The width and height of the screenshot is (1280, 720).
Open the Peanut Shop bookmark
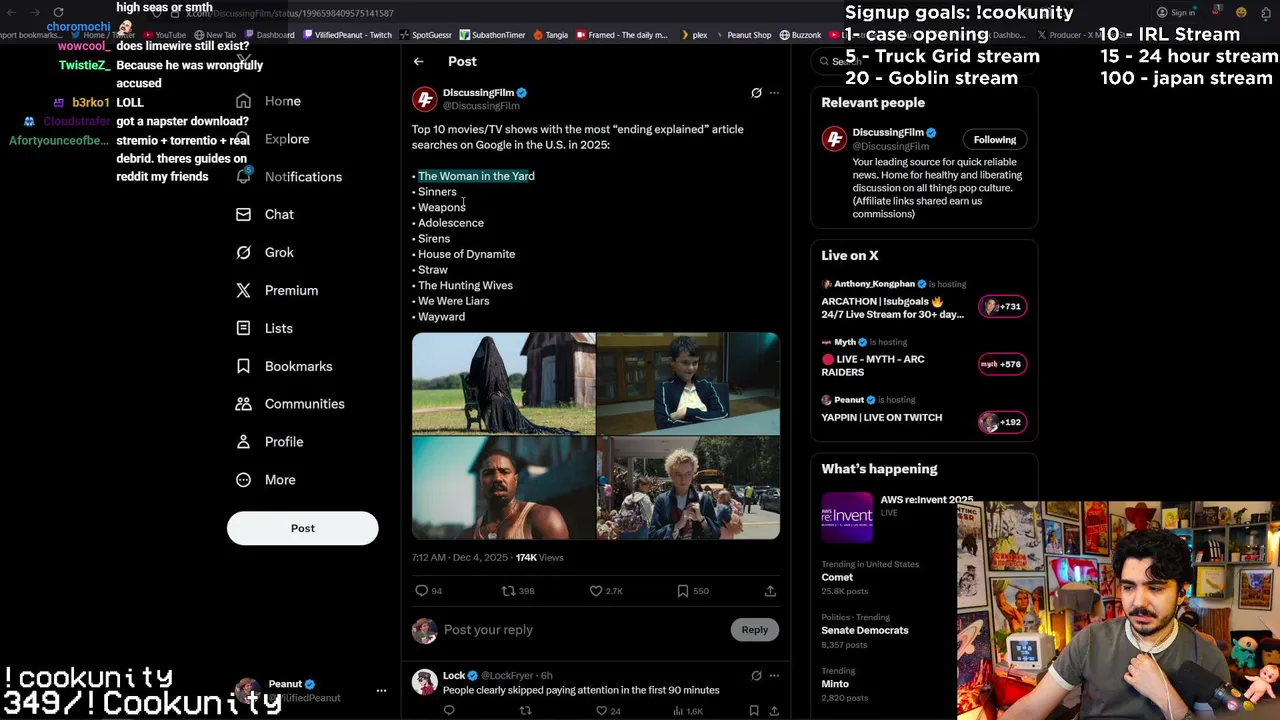click(x=743, y=35)
